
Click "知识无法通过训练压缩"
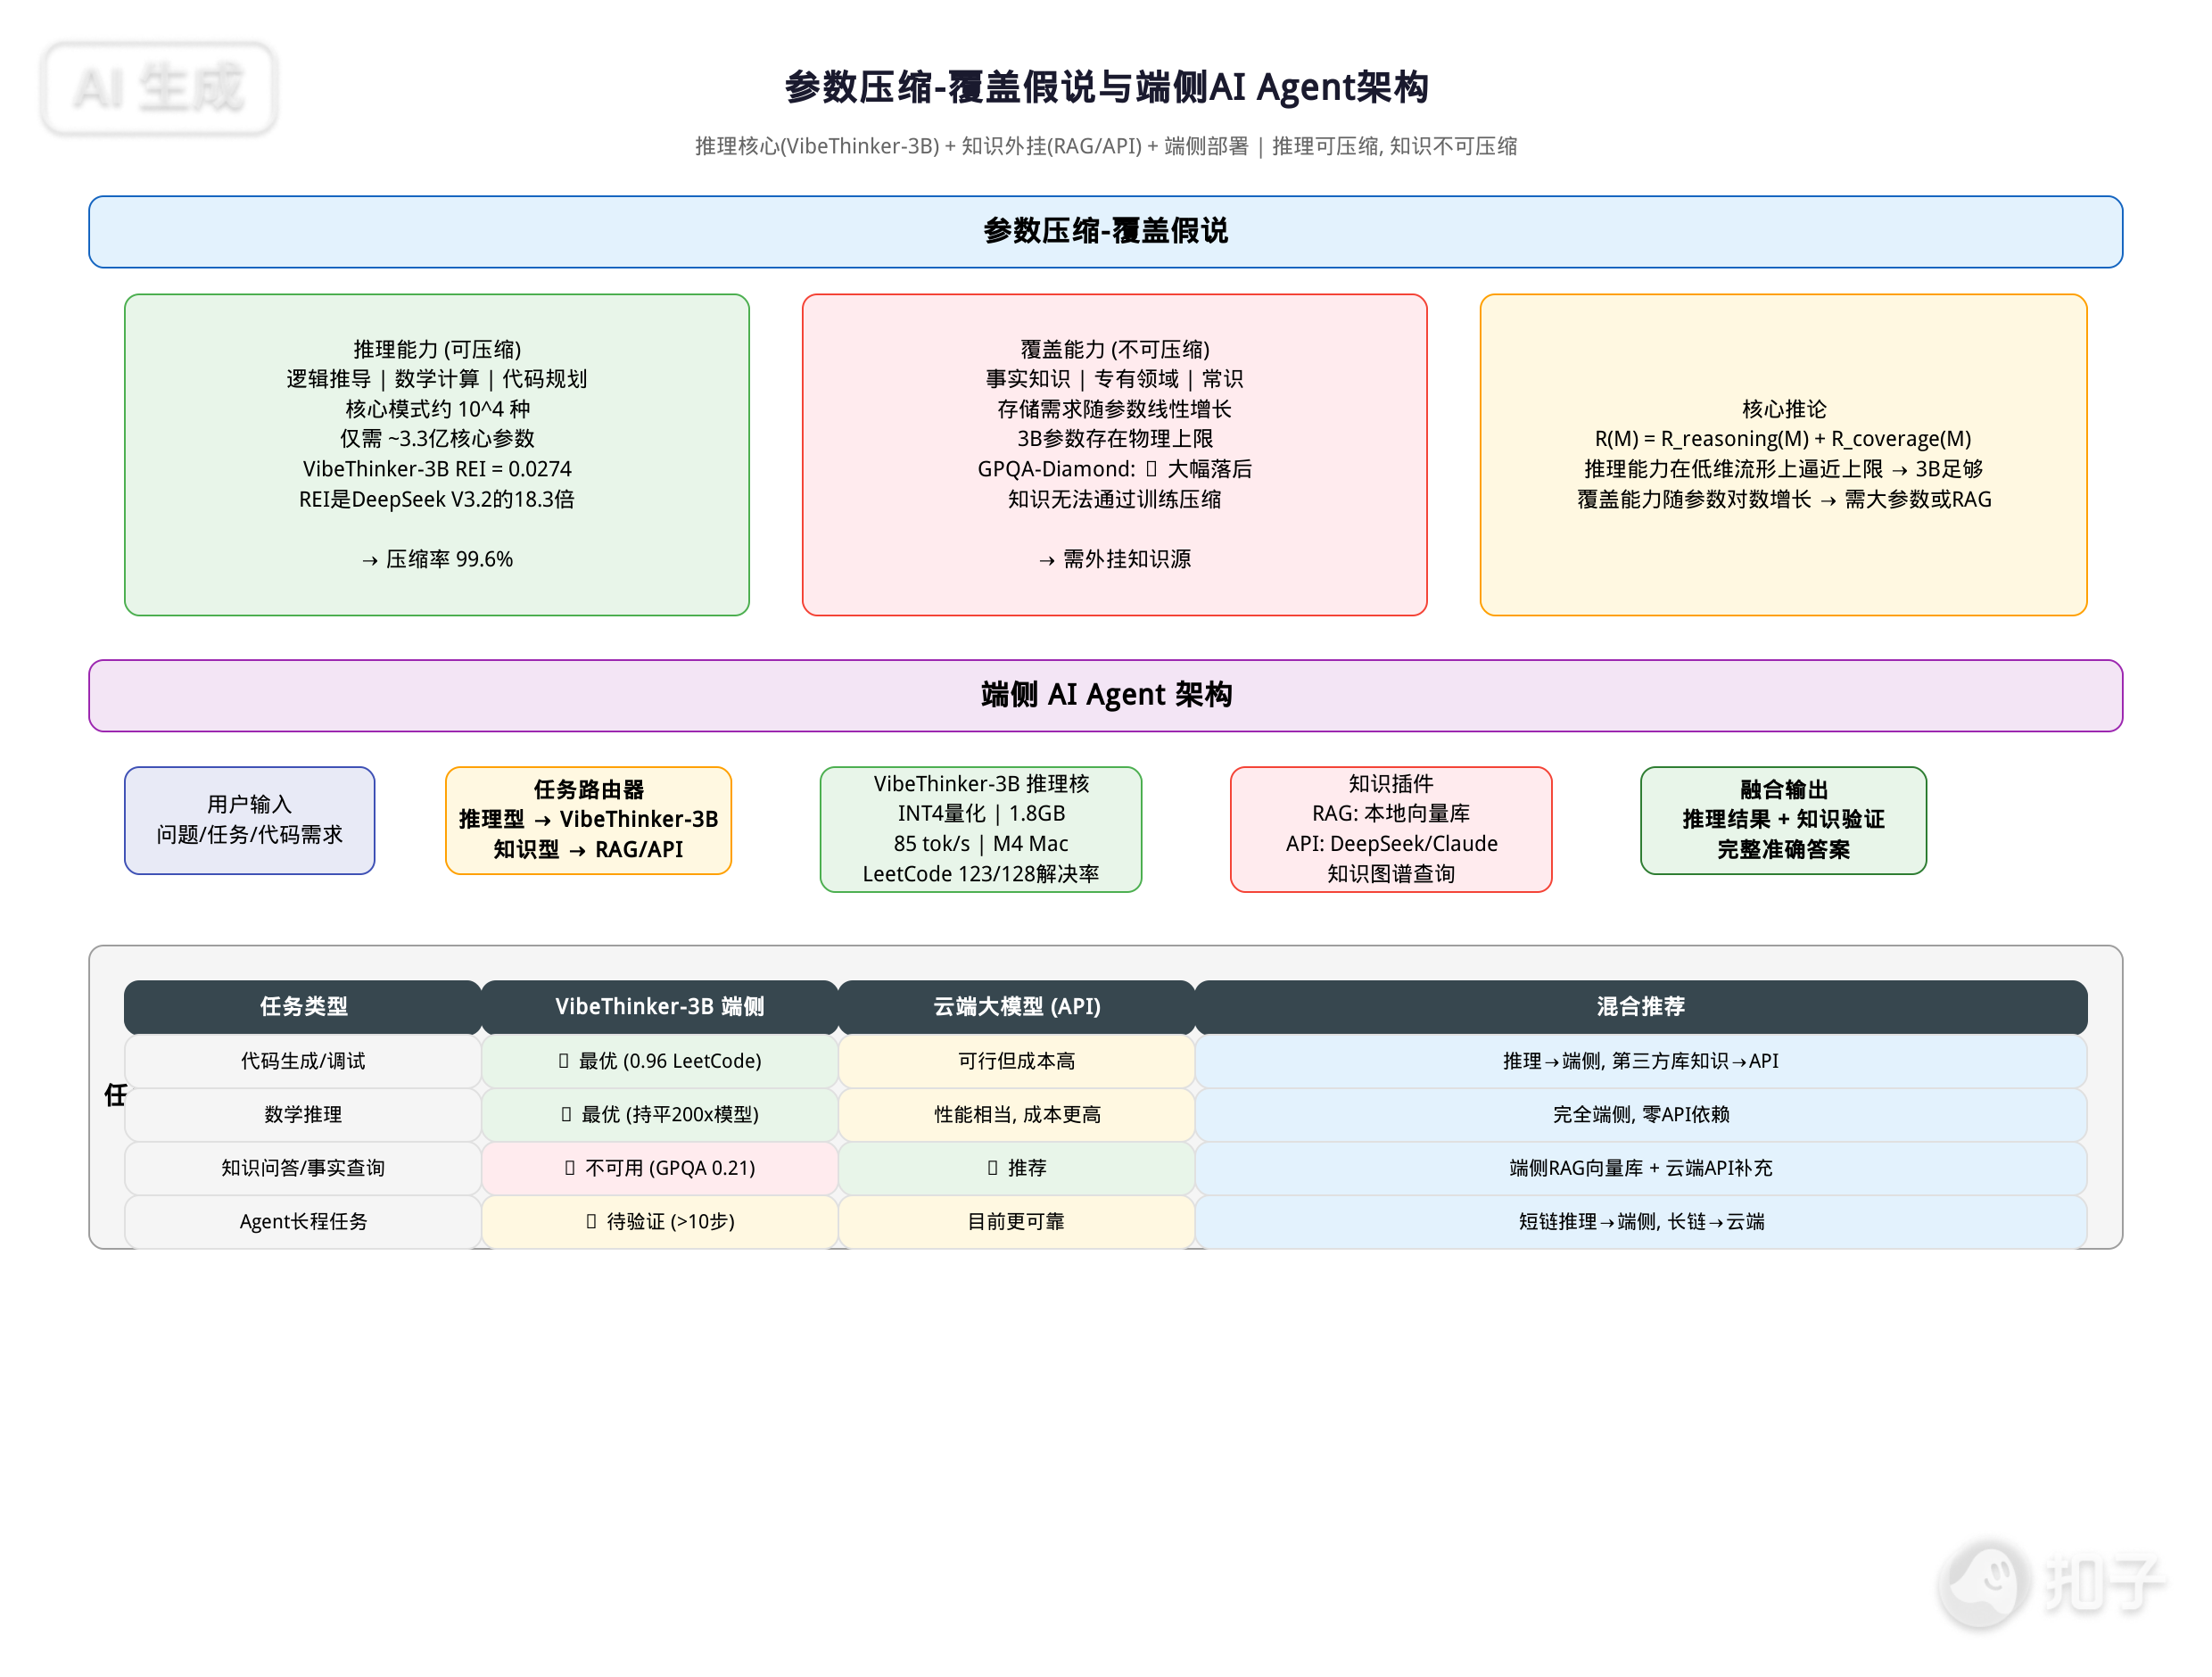(x=1115, y=499)
